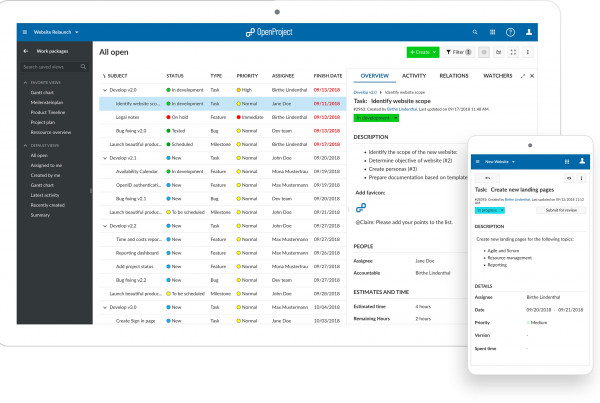The height and width of the screenshot is (403, 600).
Task: Open the Ressource overview view
Action: pyautogui.click(x=51, y=132)
